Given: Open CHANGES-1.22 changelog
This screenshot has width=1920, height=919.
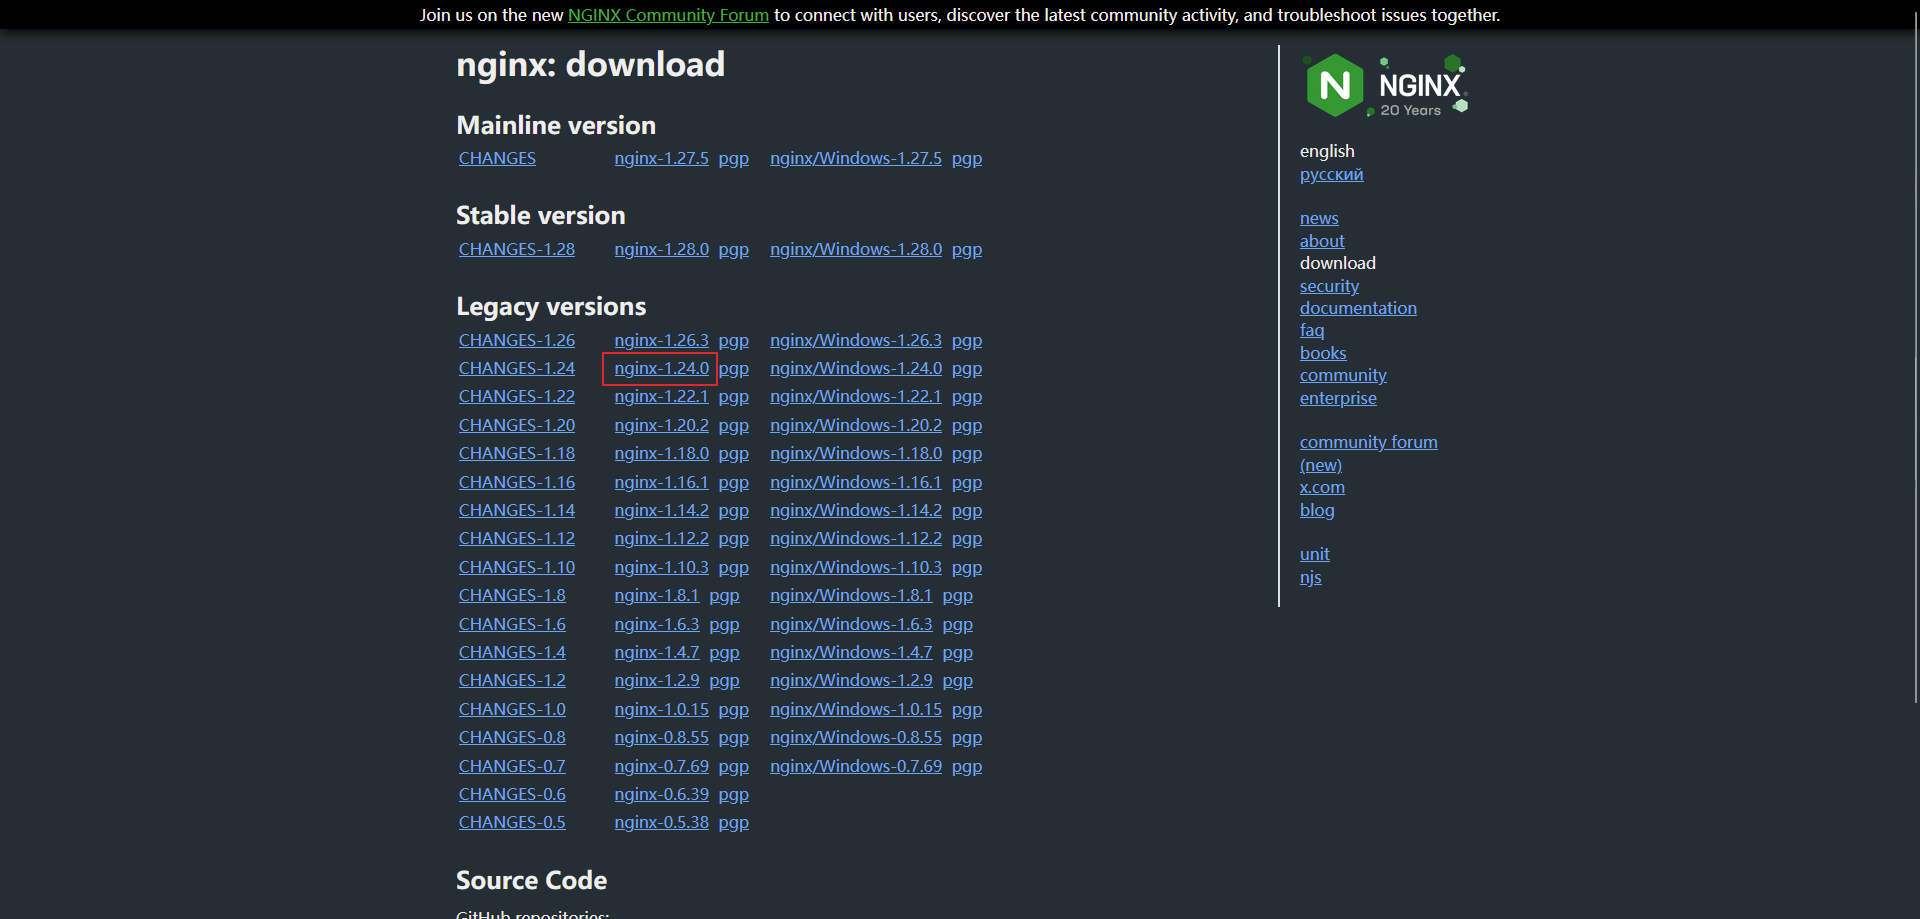Looking at the screenshot, I should coord(517,396).
